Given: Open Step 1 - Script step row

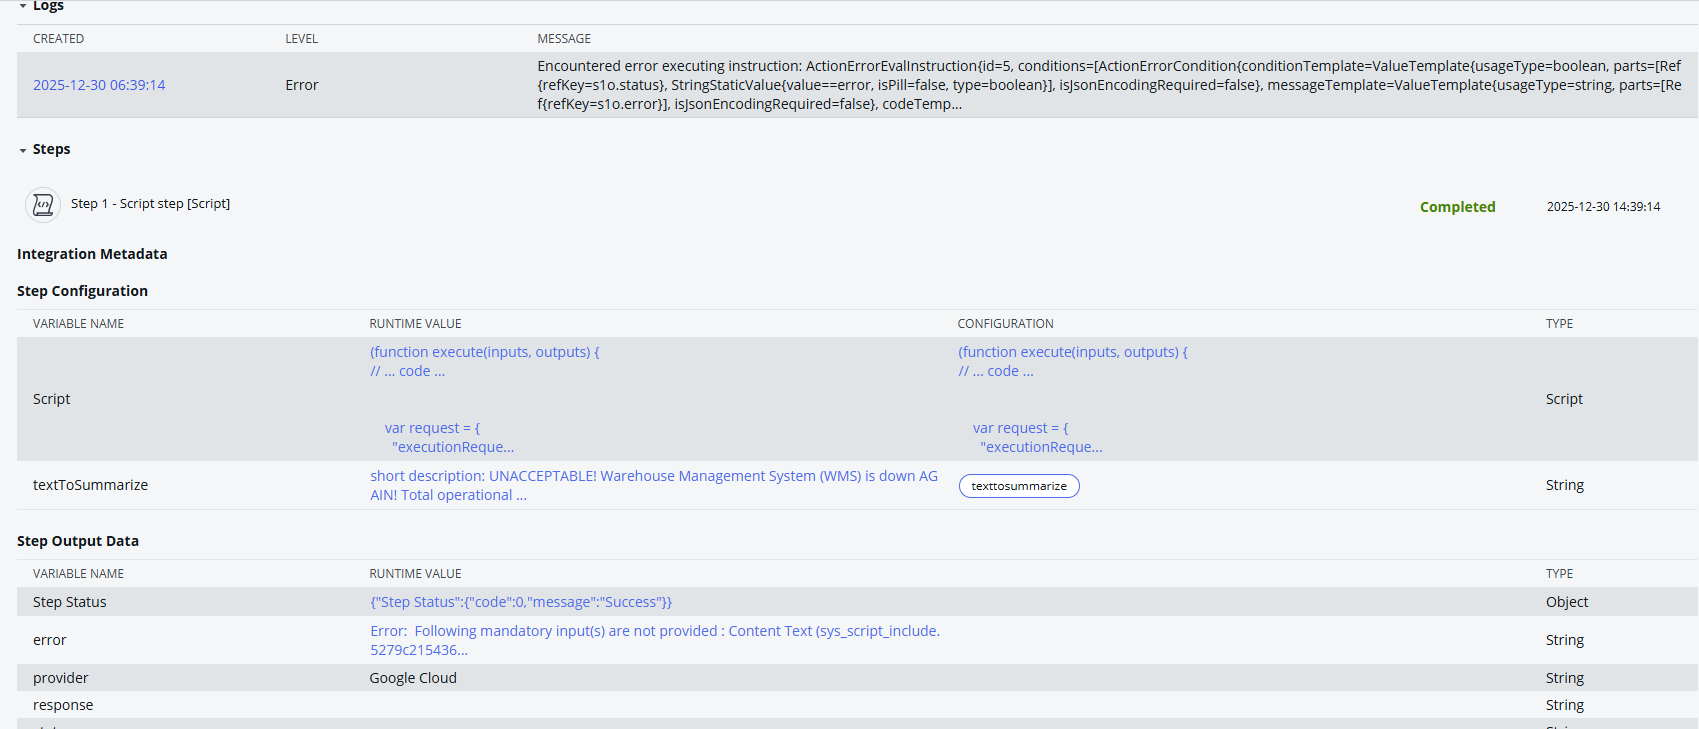Looking at the screenshot, I should coord(150,204).
